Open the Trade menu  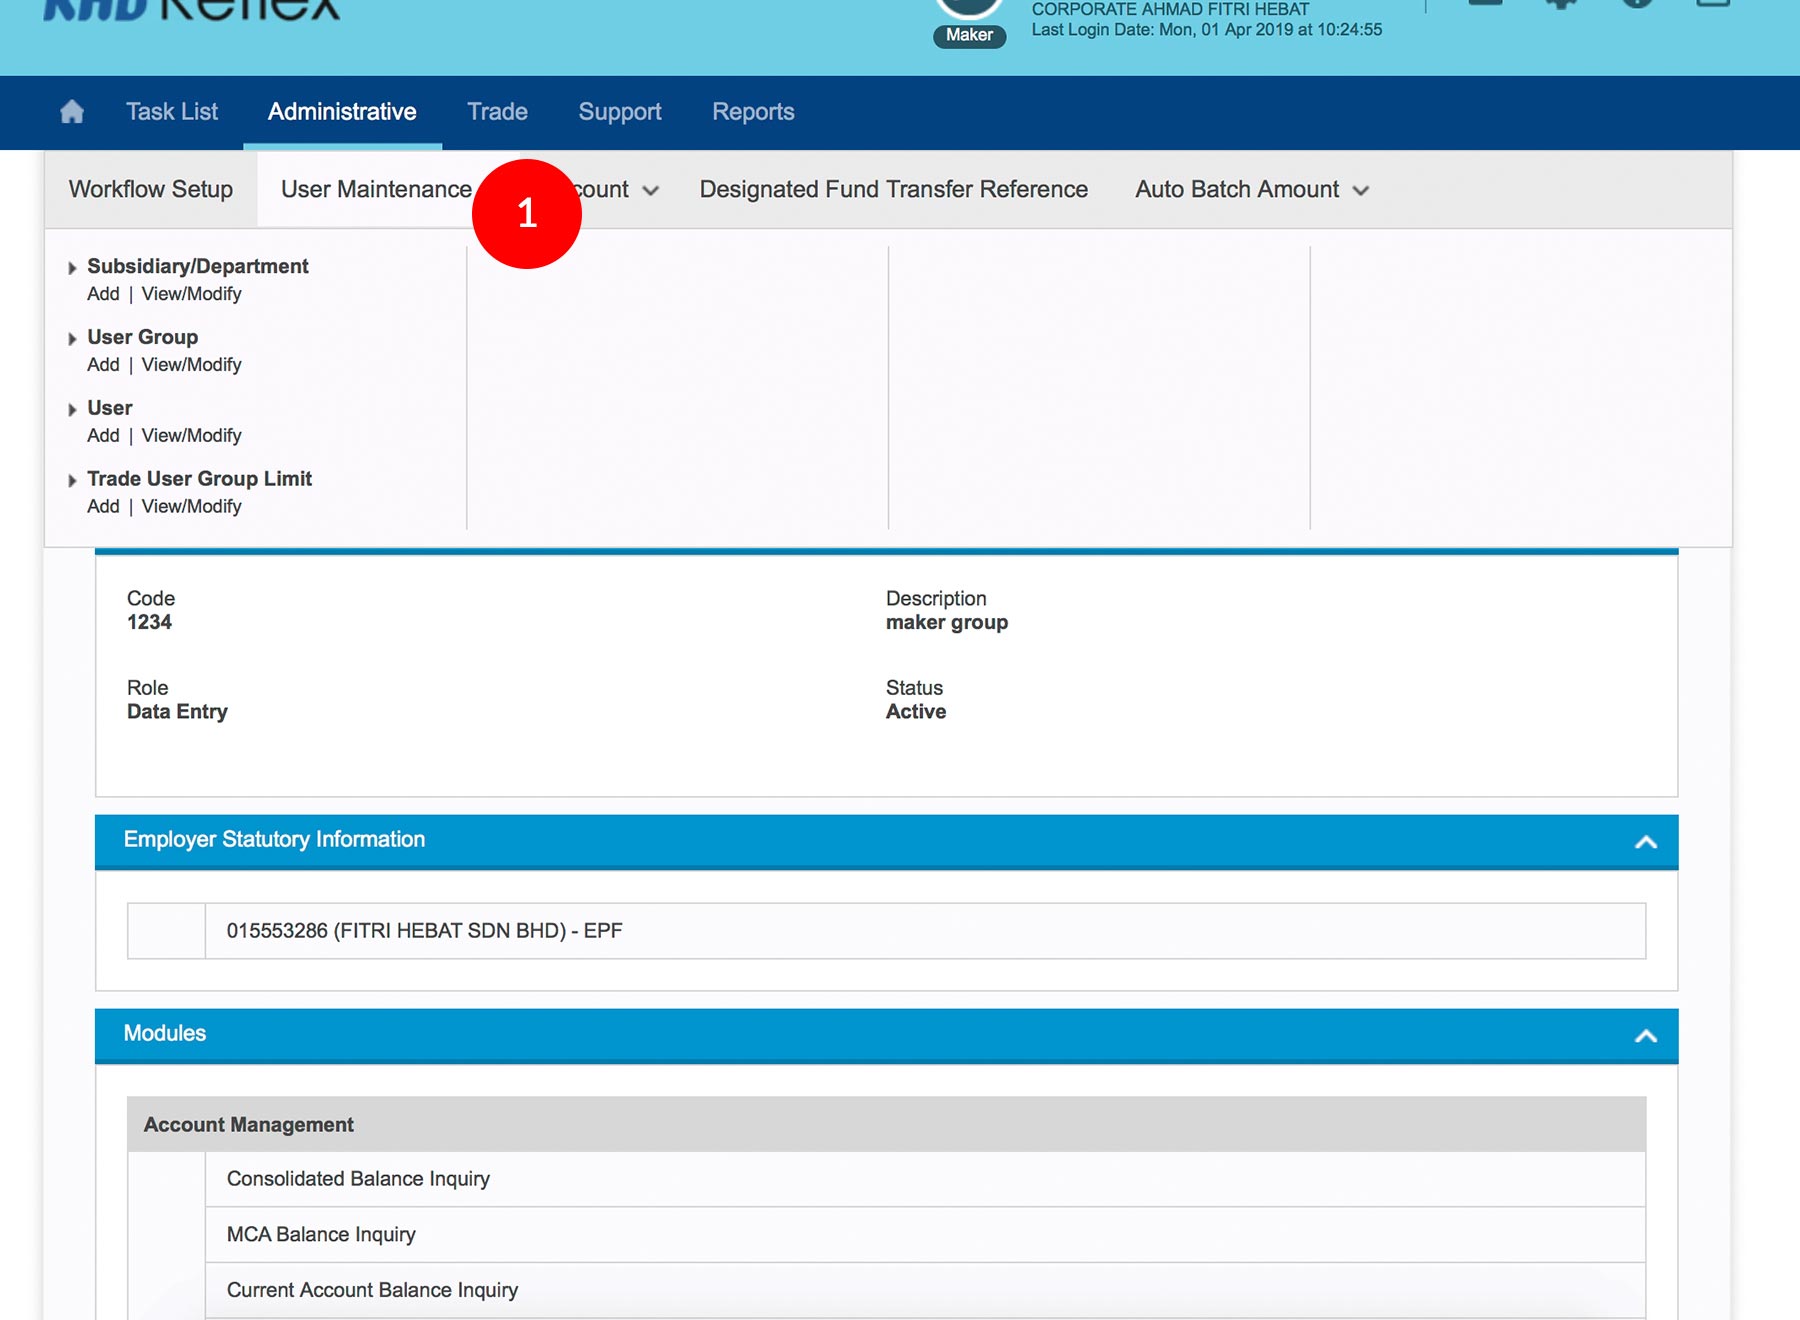[x=497, y=112]
